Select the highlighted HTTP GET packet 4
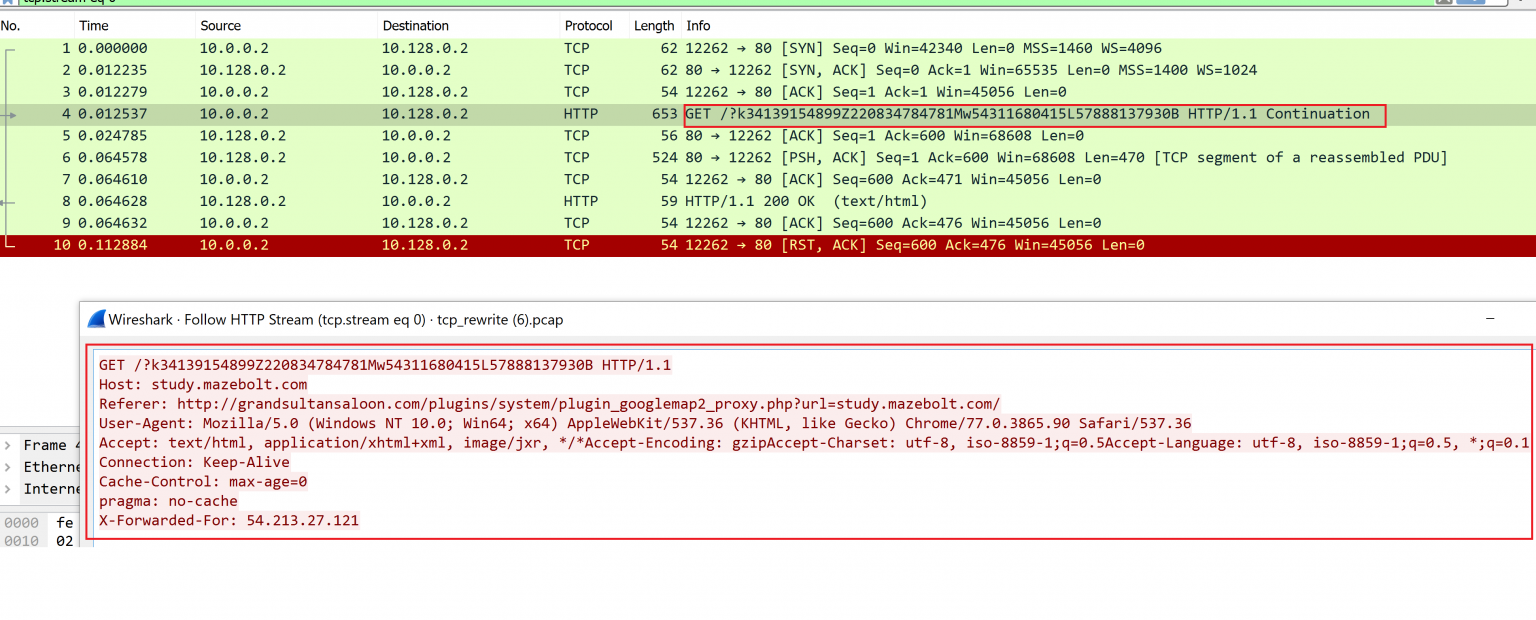This screenshot has width=1536, height=620. [x=400, y=113]
